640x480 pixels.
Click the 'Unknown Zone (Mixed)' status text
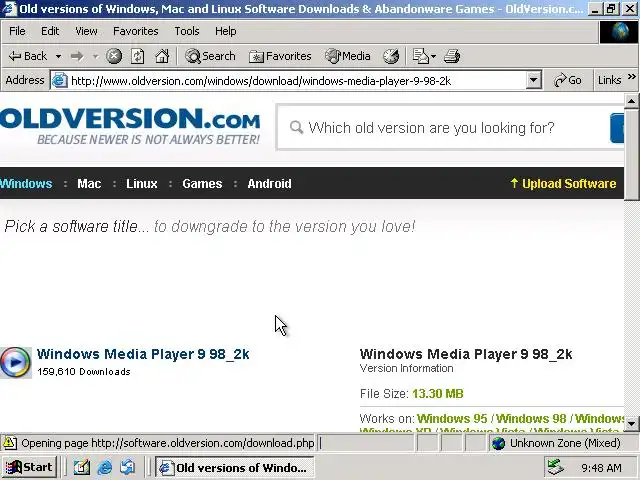[565, 443]
